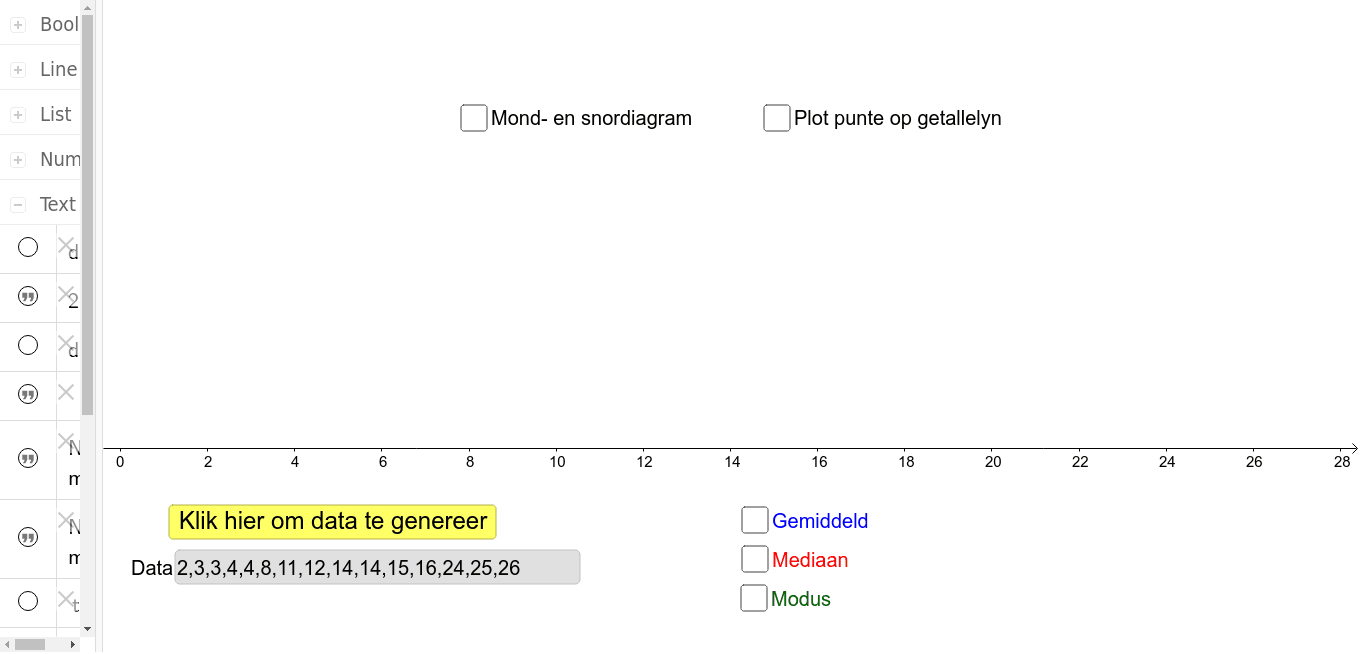Select the "Bool" category header
The height and width of the screenshot is (654, 1360).
pyautogui.click(x=58, y=23)
